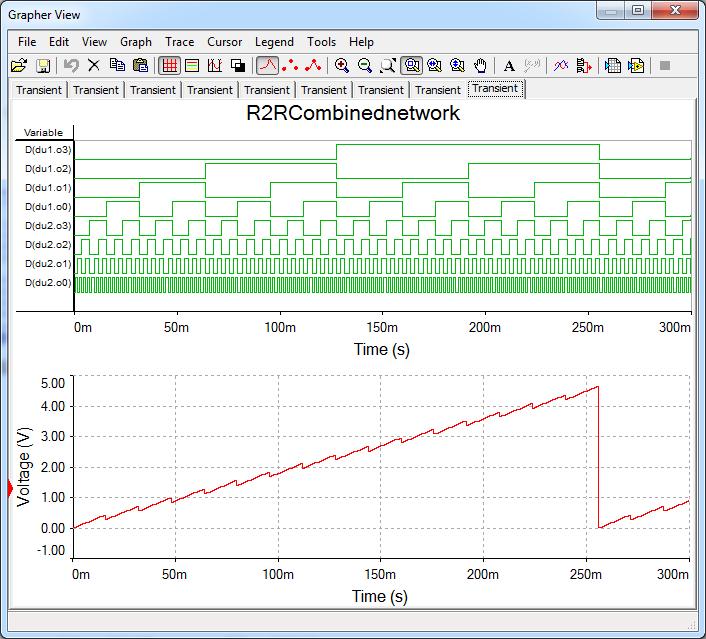Screen dimensions: 706x639
Task: Add traces from latest simulation
Action: point(584,66)
